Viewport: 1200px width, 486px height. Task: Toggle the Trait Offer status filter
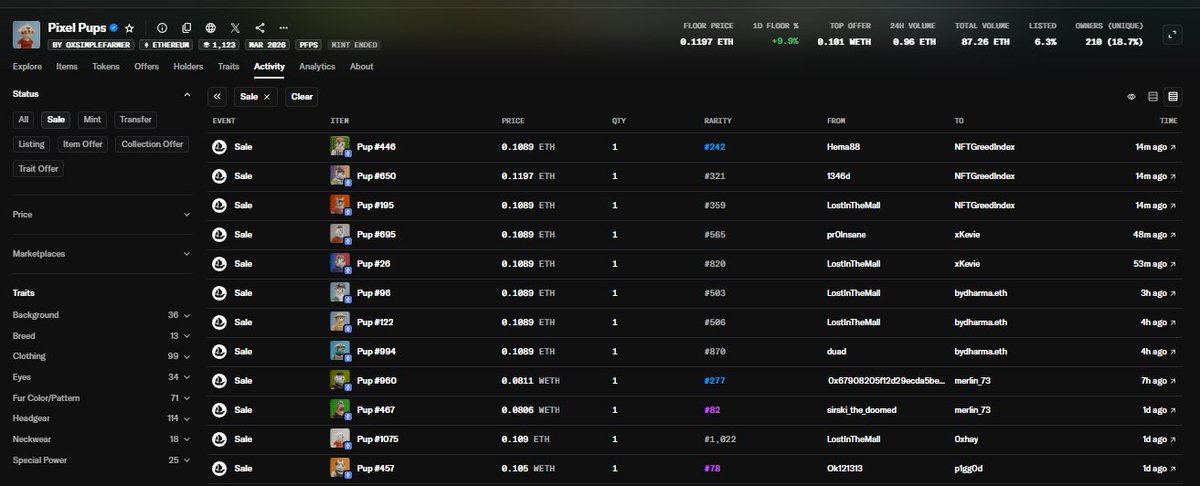pyautogui.click(x=39, y=169)
